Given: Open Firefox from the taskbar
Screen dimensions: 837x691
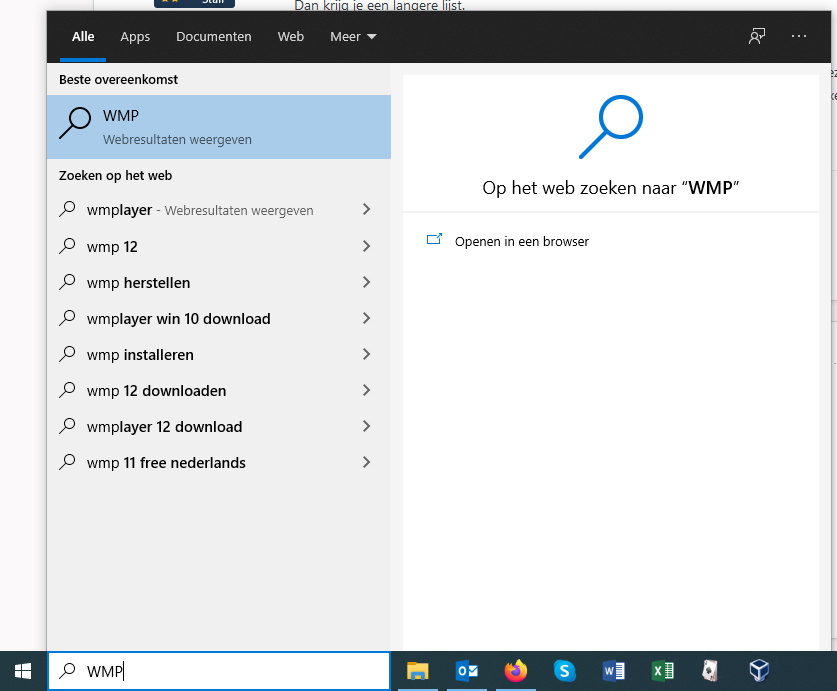Looking at the screenshot, I should point(516,671).
